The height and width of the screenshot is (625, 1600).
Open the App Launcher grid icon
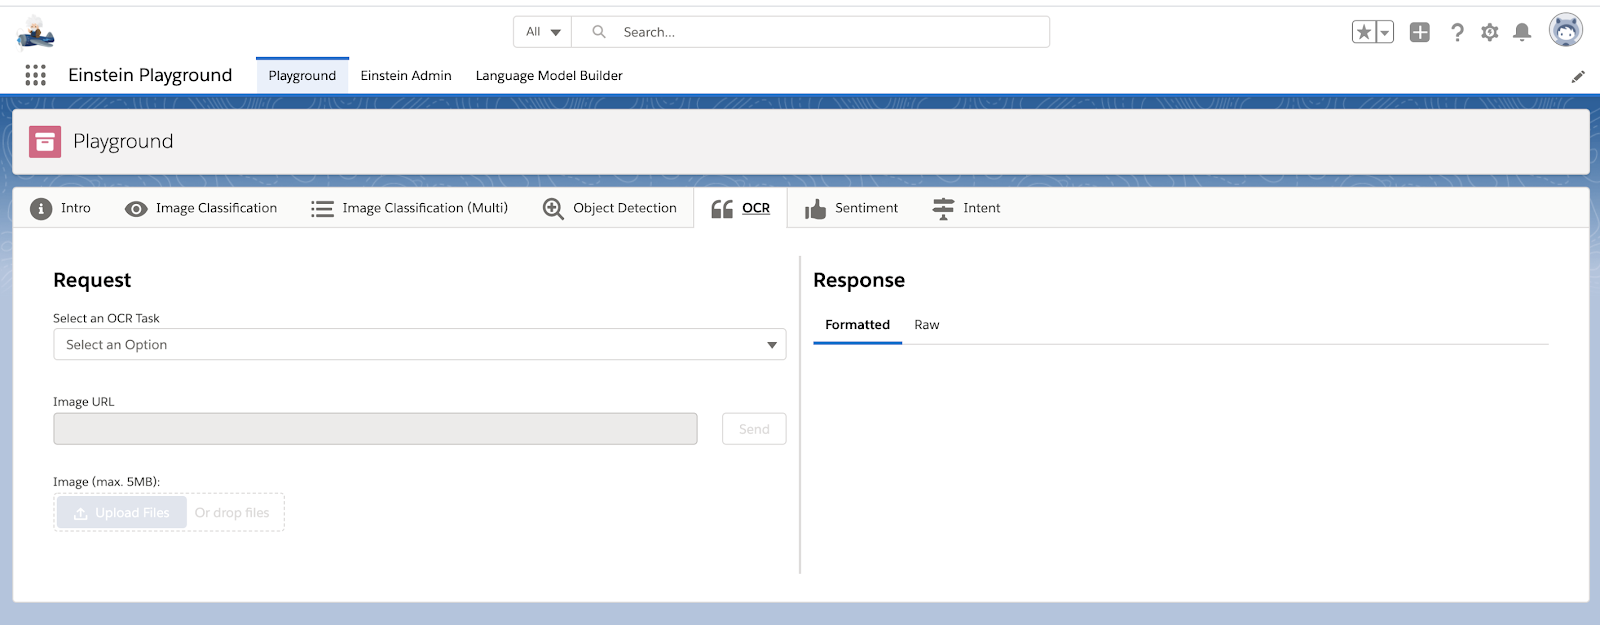pos(36,75)
